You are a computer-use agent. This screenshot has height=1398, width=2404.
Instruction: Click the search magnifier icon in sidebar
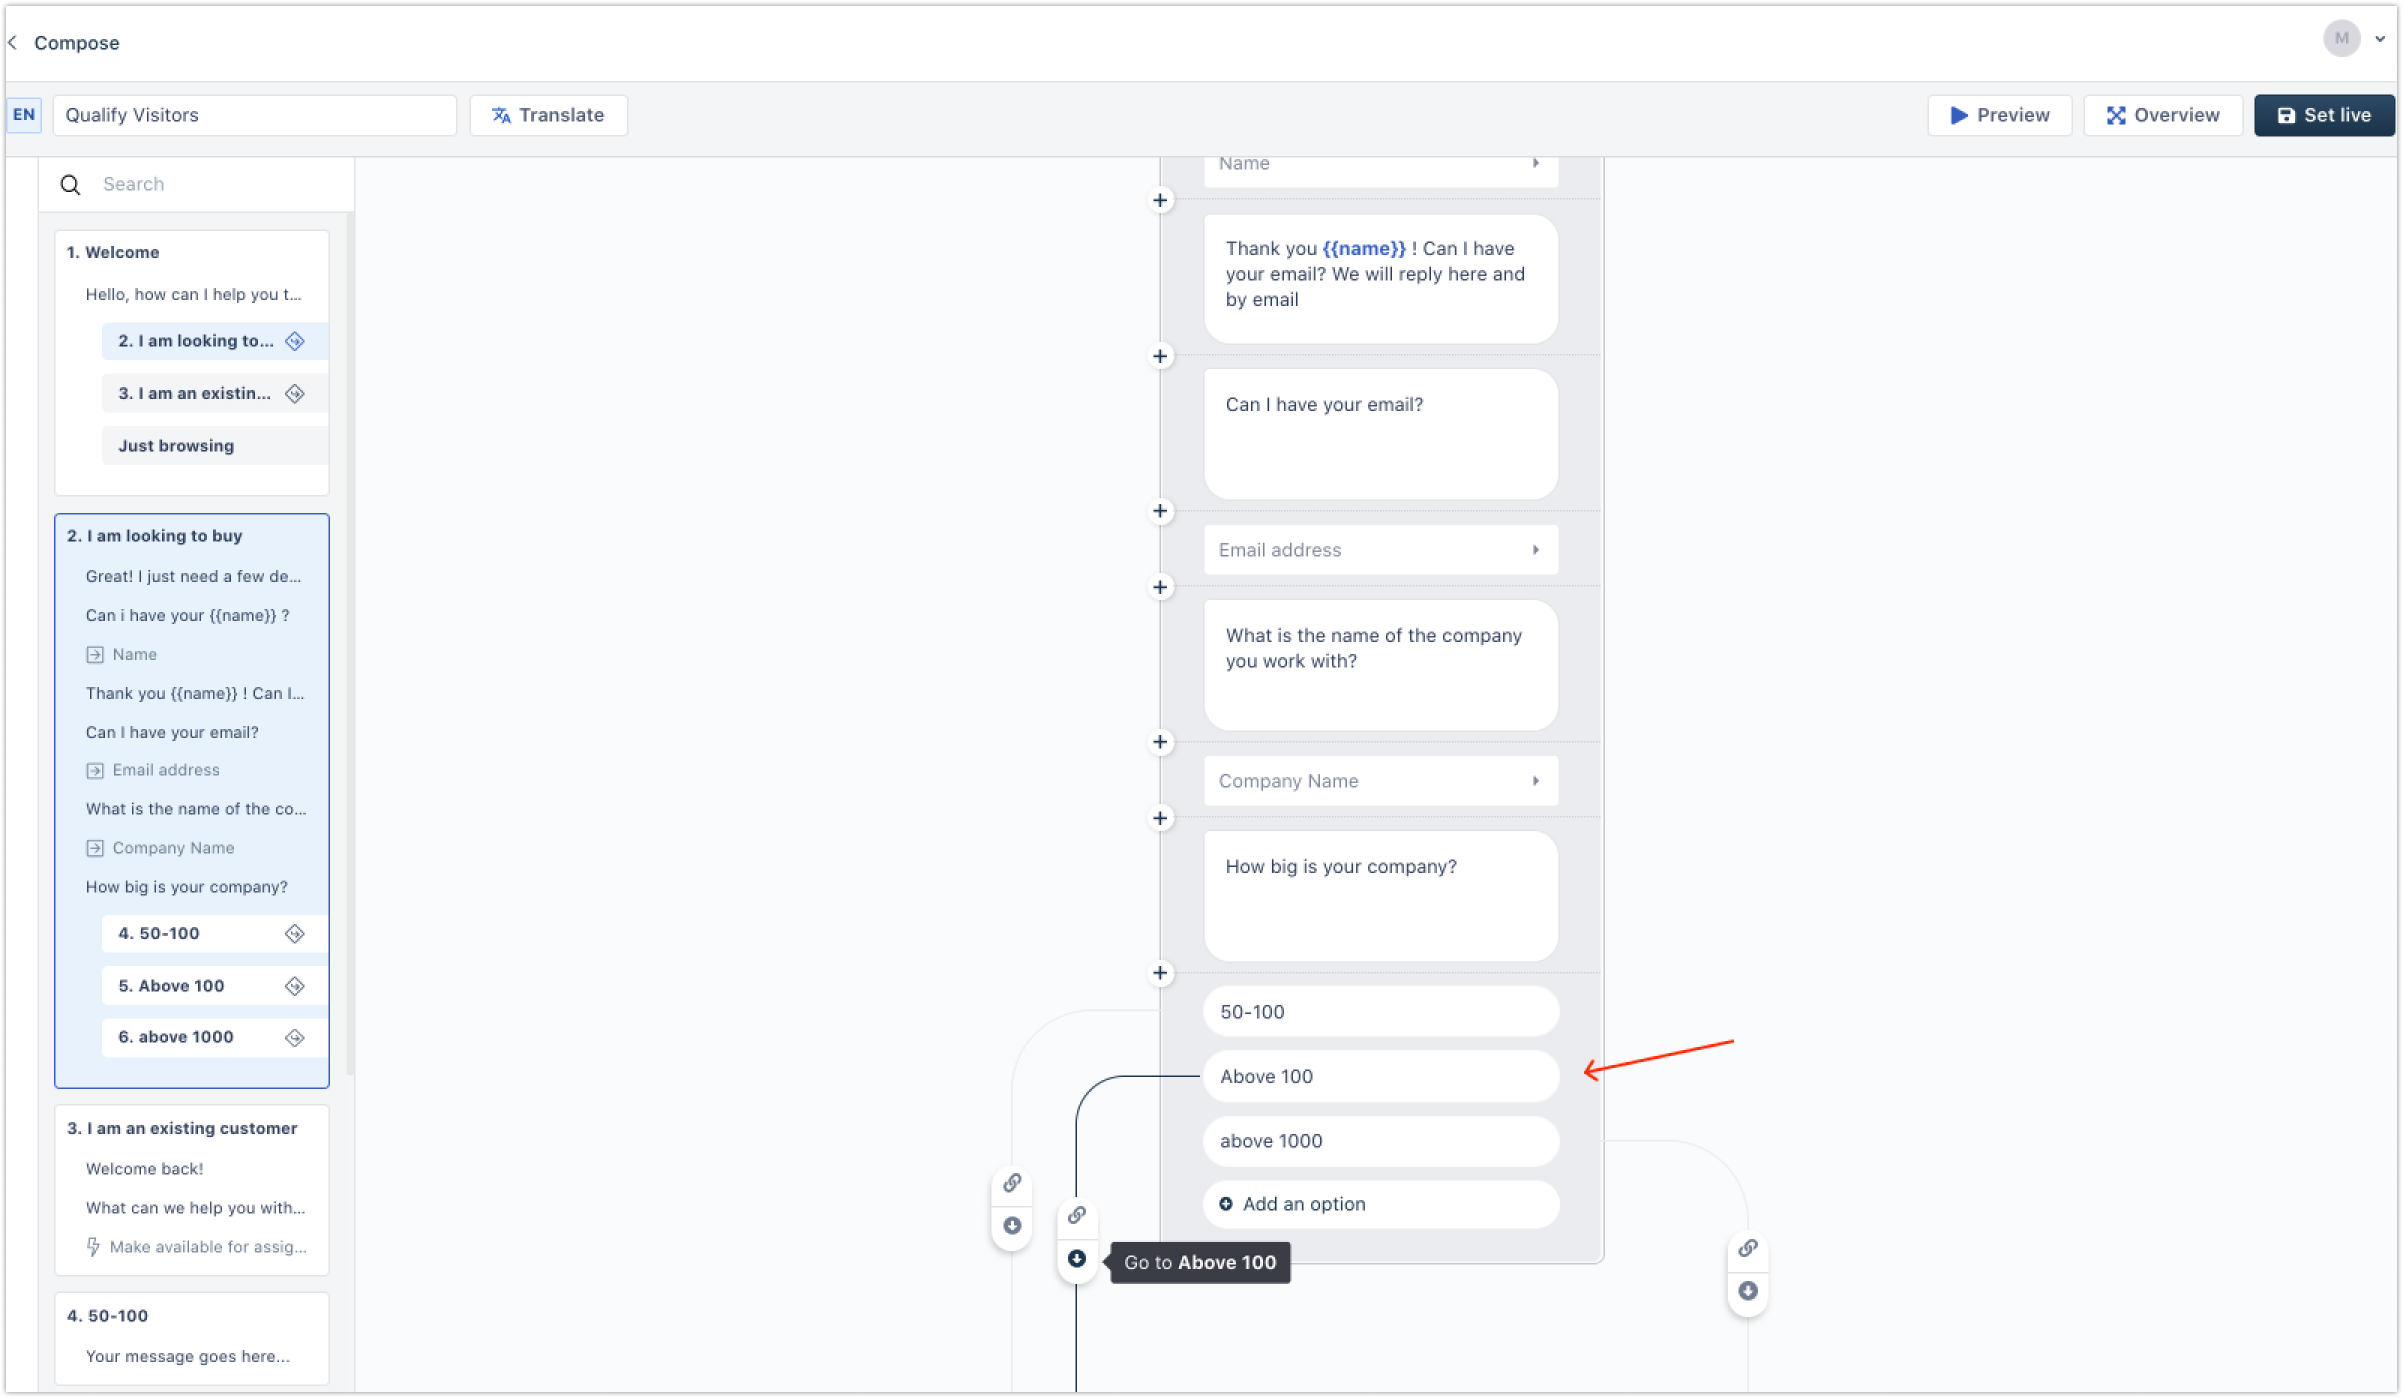point(70,184)
